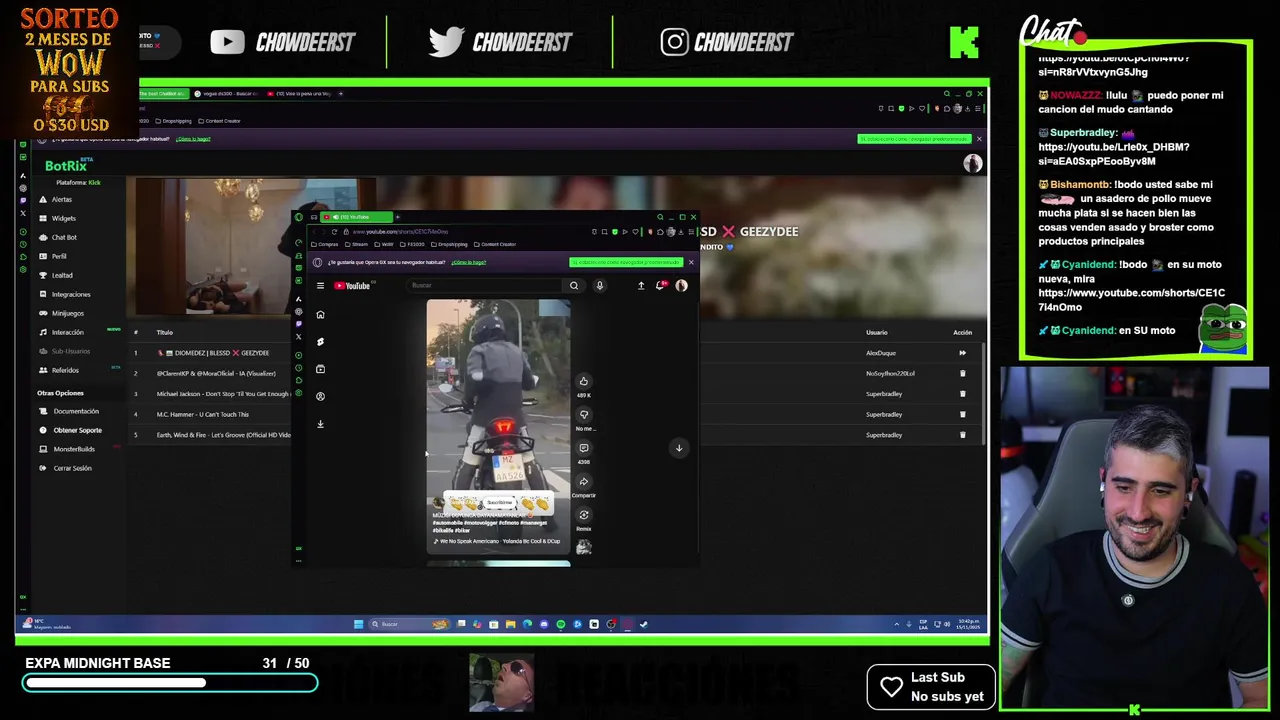Open YouTube upload/create icon

tap(641, 286)
